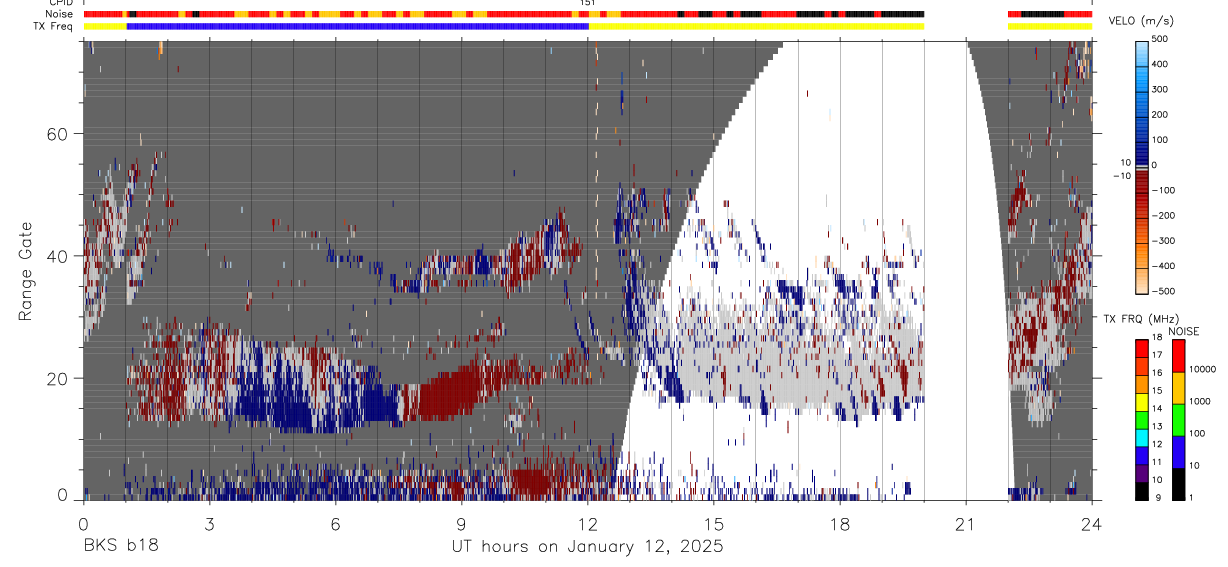Click the '-10' label left of velocity bar

(1123, 176)
